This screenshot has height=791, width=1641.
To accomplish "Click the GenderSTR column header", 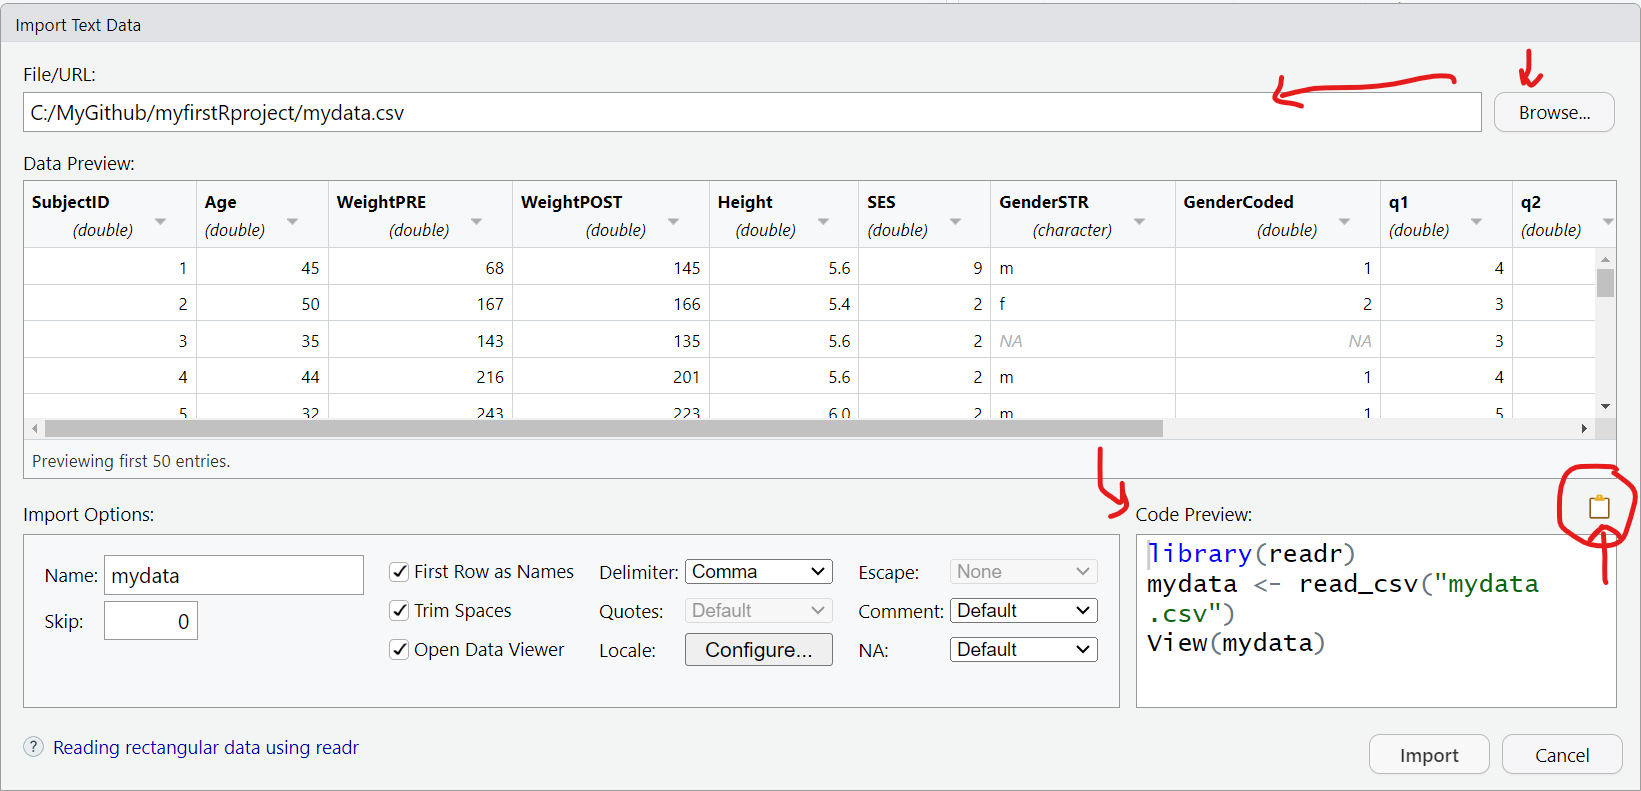I will (x=1082, y=215).
